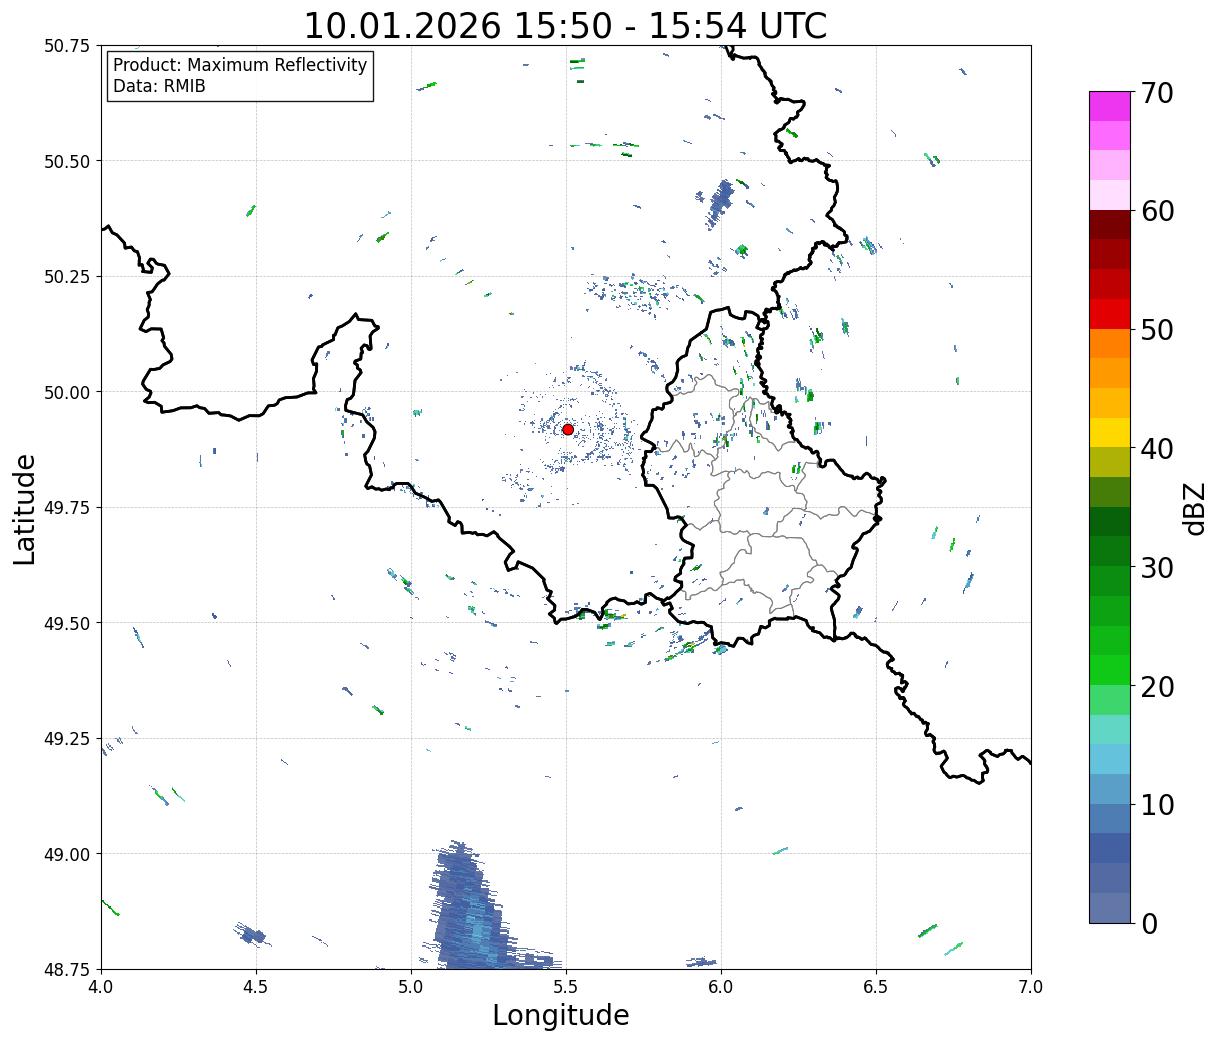
Task: Click the colorbar tick label 30
Action: point(1156,567)
